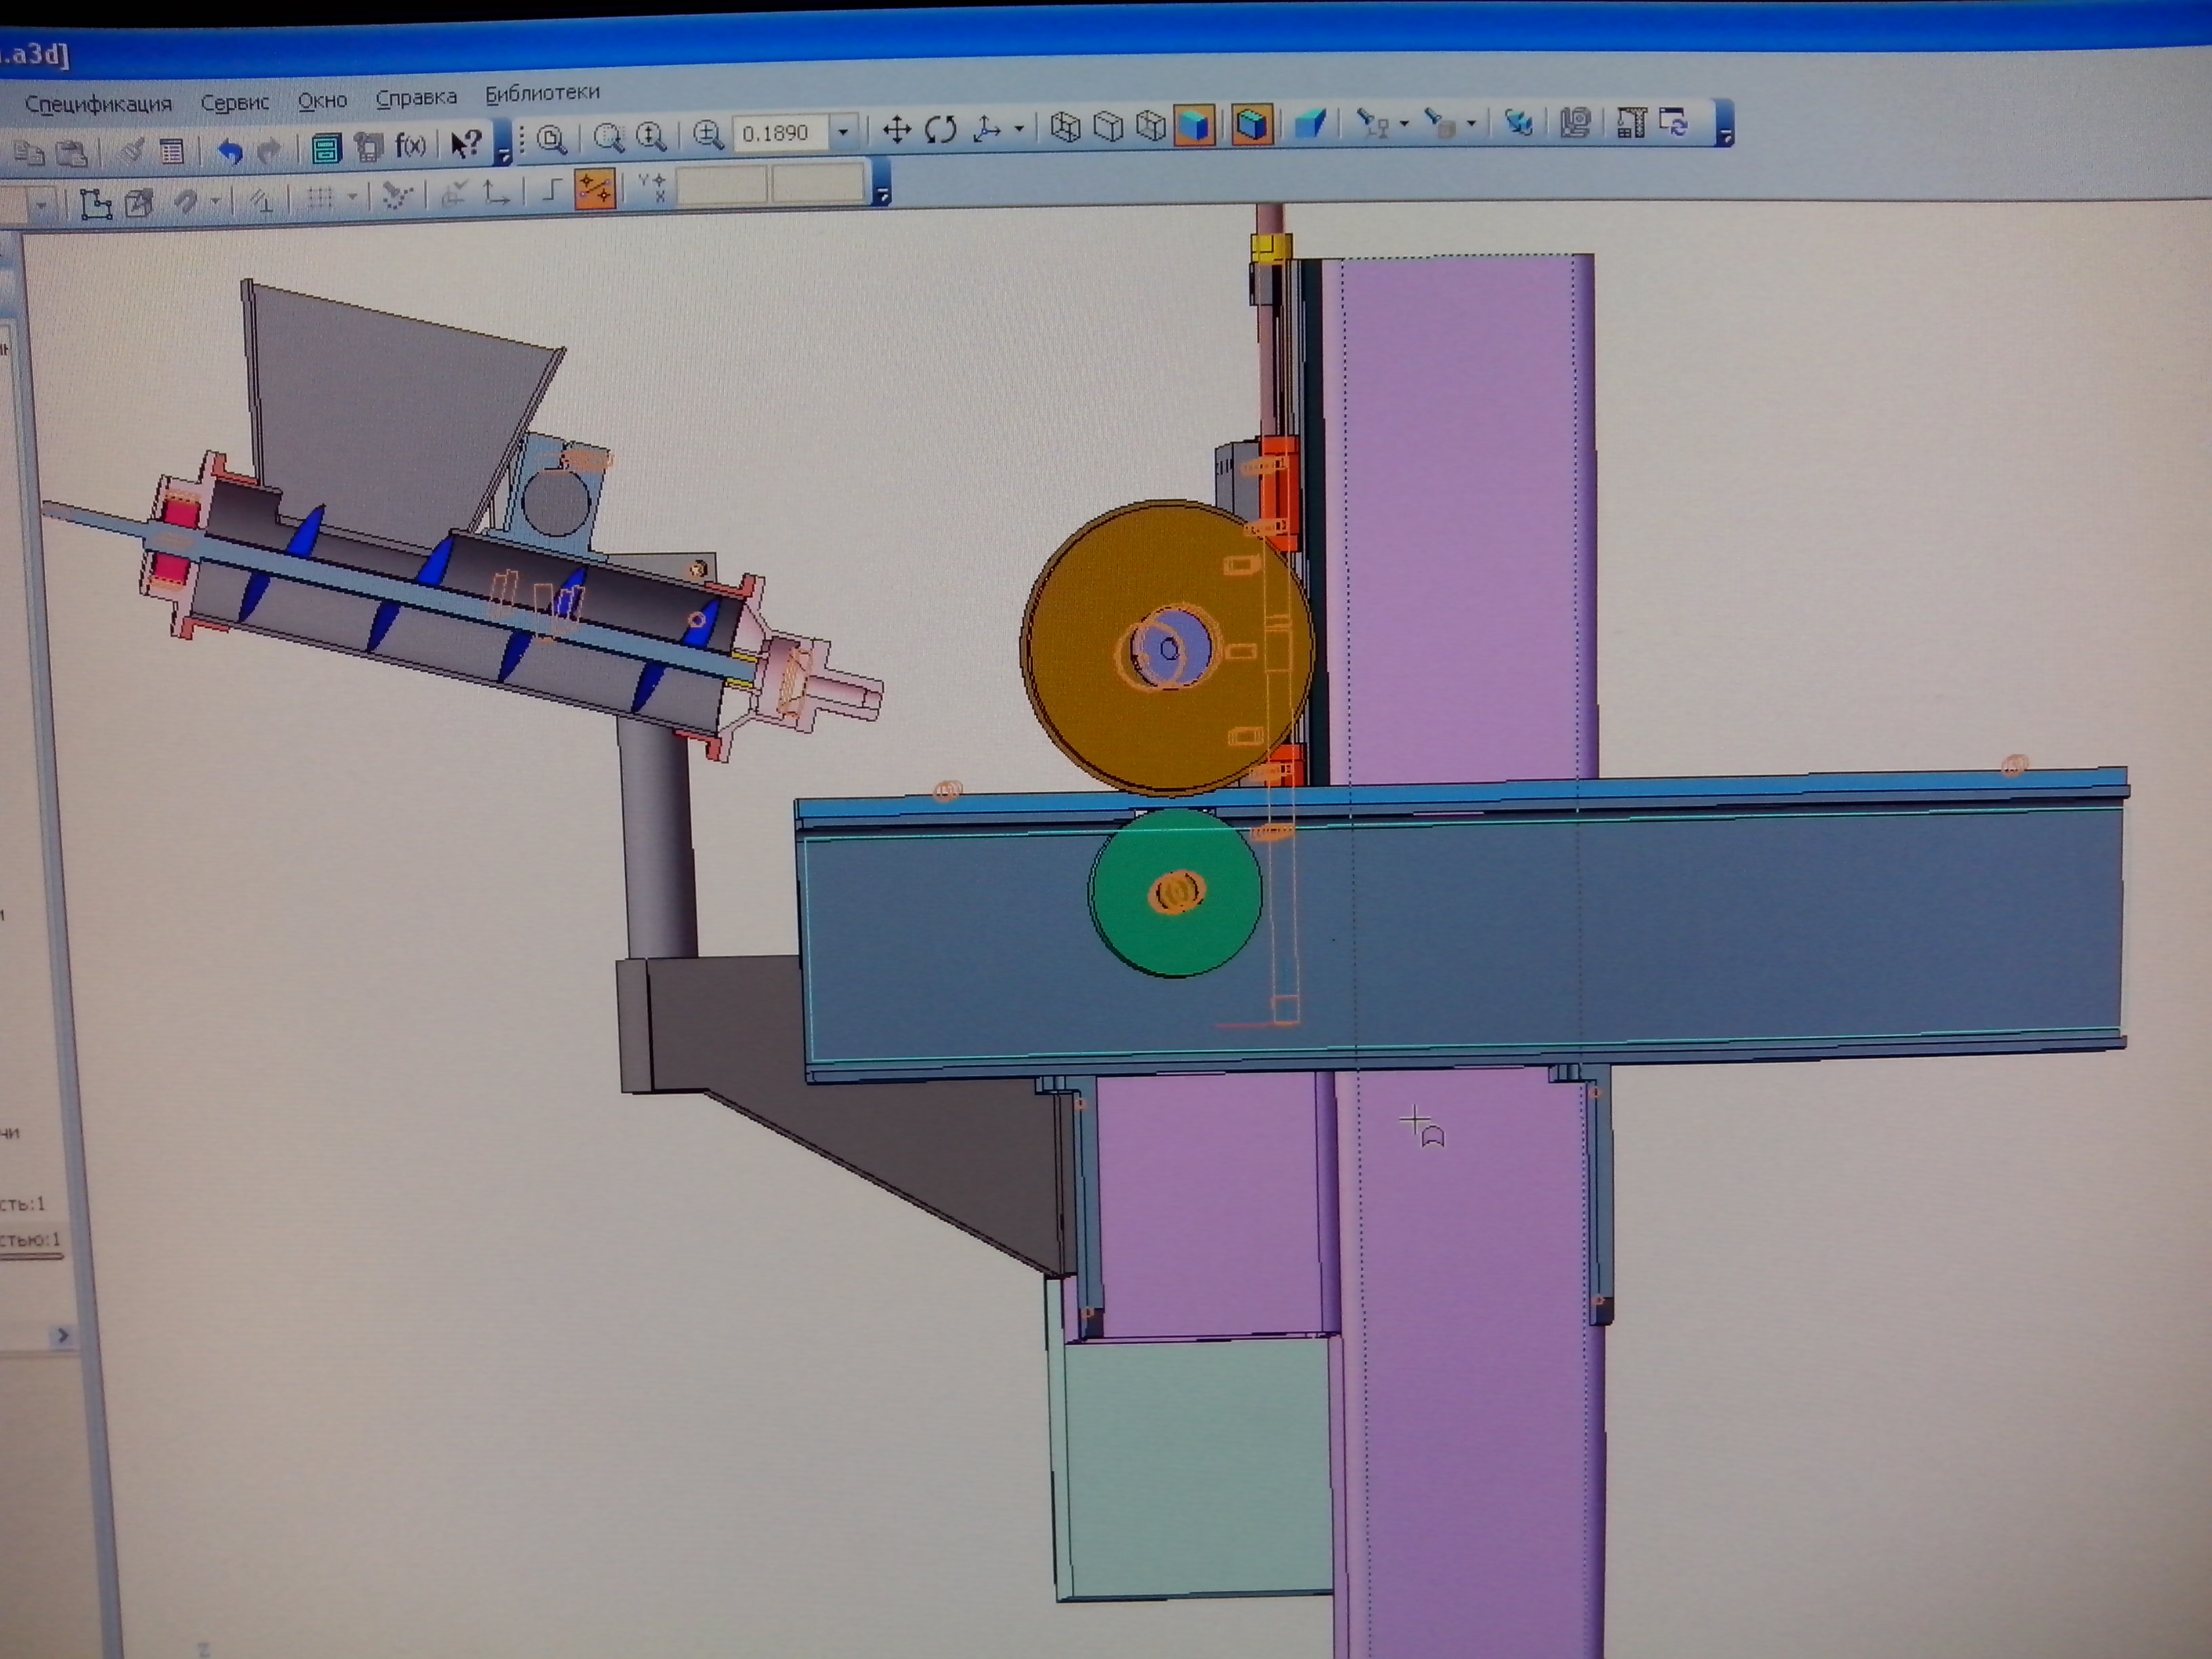The width and height of the screenshot is (2212, 1659).
Task: Click the Справка menu item
Action: 416,98
